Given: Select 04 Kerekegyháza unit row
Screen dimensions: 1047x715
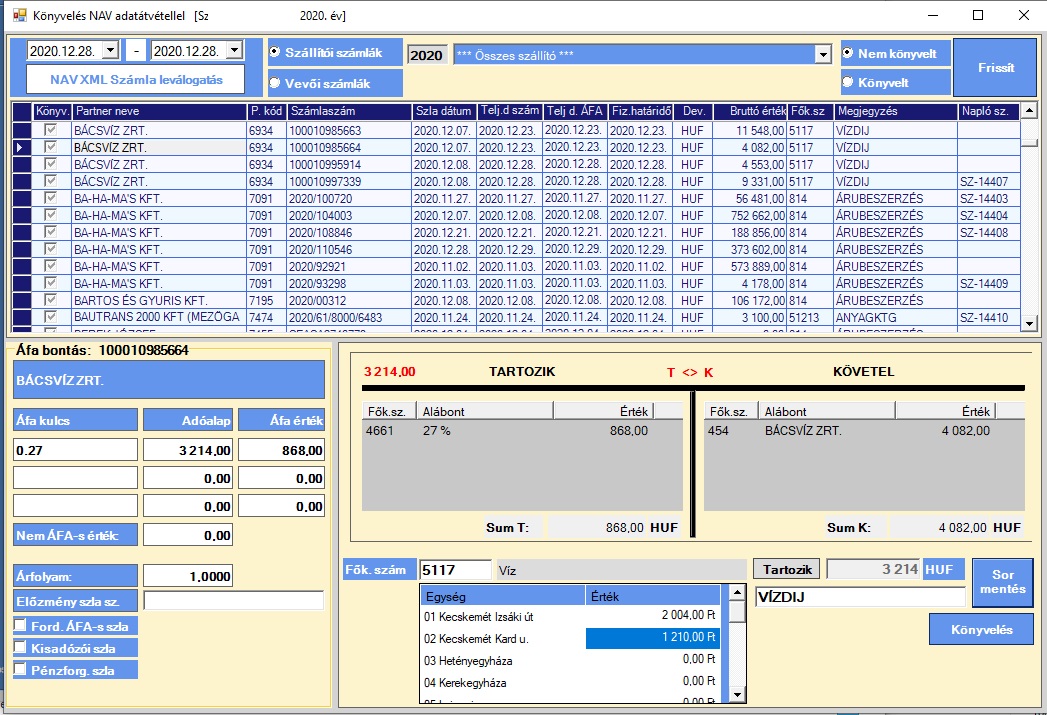Looking at the screenshot, I should (570, 682).
